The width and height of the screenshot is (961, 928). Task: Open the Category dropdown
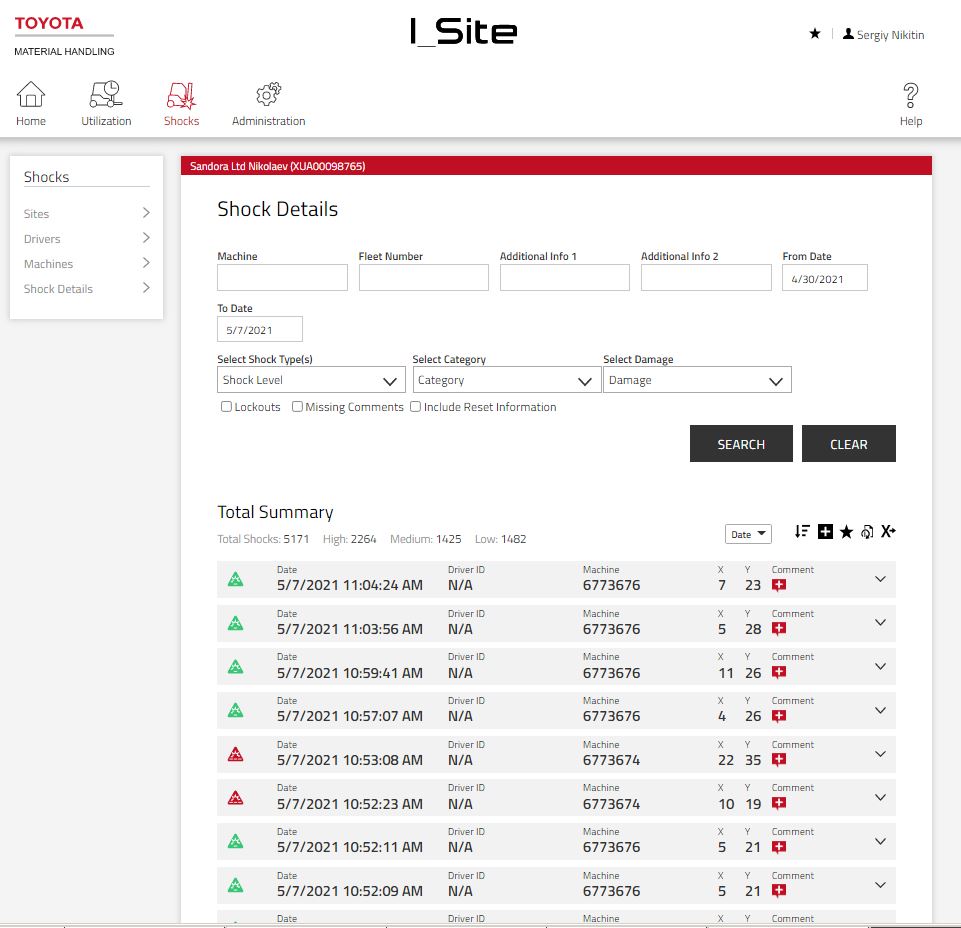pyautogui.click(x=506, y=380)
